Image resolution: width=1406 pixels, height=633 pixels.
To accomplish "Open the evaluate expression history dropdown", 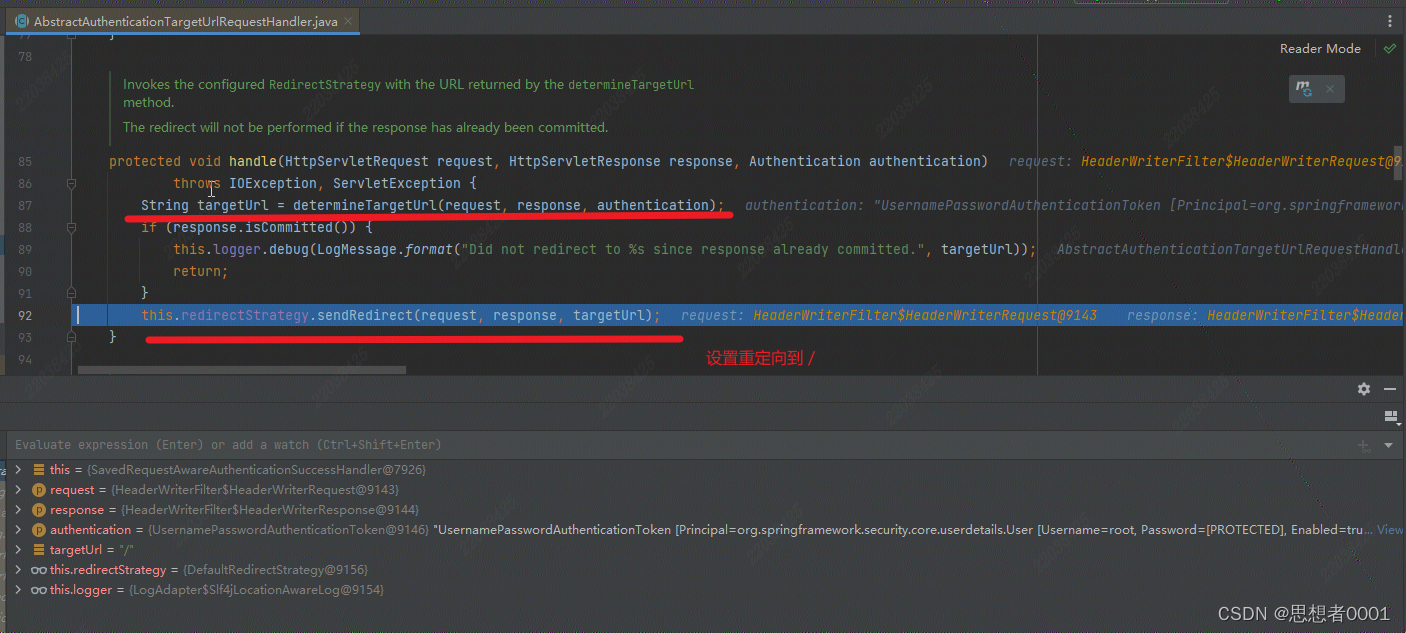I will point(1388,446).
